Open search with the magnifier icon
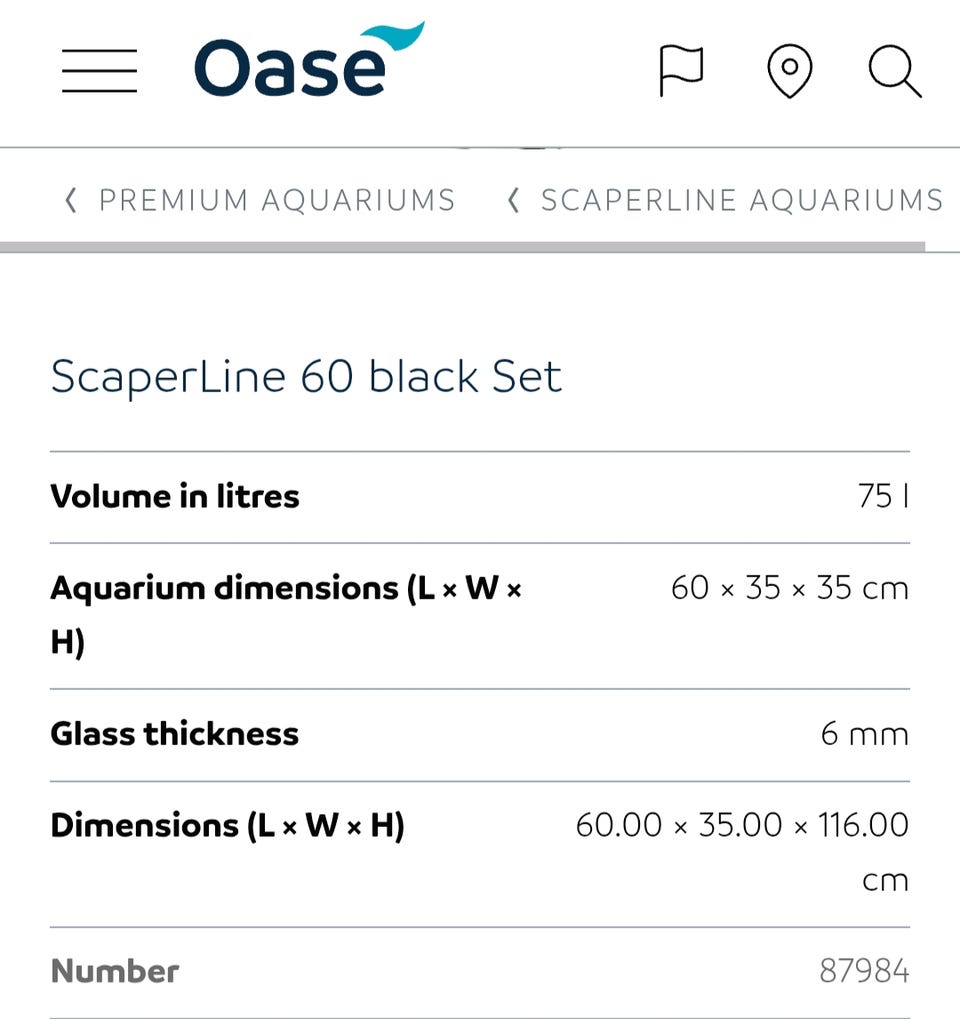The image size is (960, 1019). tap(894, 72)
